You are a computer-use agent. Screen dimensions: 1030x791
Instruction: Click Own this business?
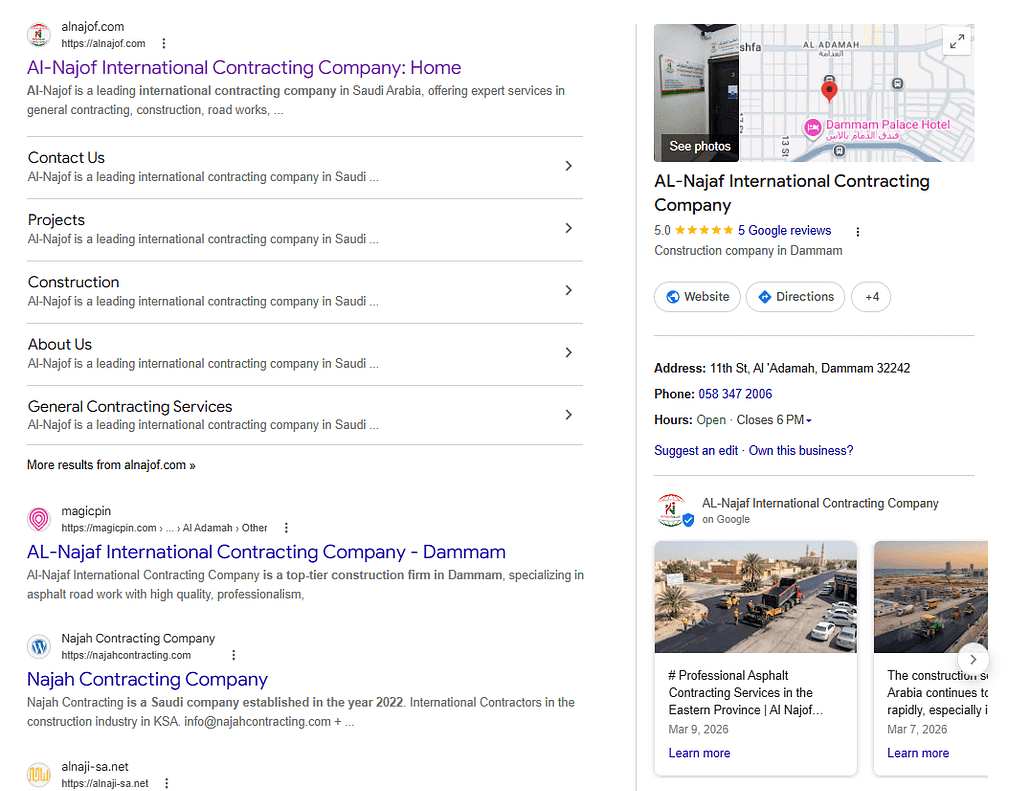coord(801,451)
